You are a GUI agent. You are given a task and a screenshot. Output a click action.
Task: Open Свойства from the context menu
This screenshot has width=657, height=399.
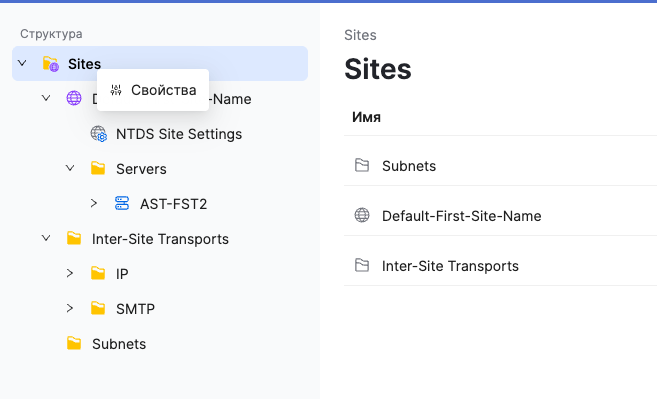[153, 90]
